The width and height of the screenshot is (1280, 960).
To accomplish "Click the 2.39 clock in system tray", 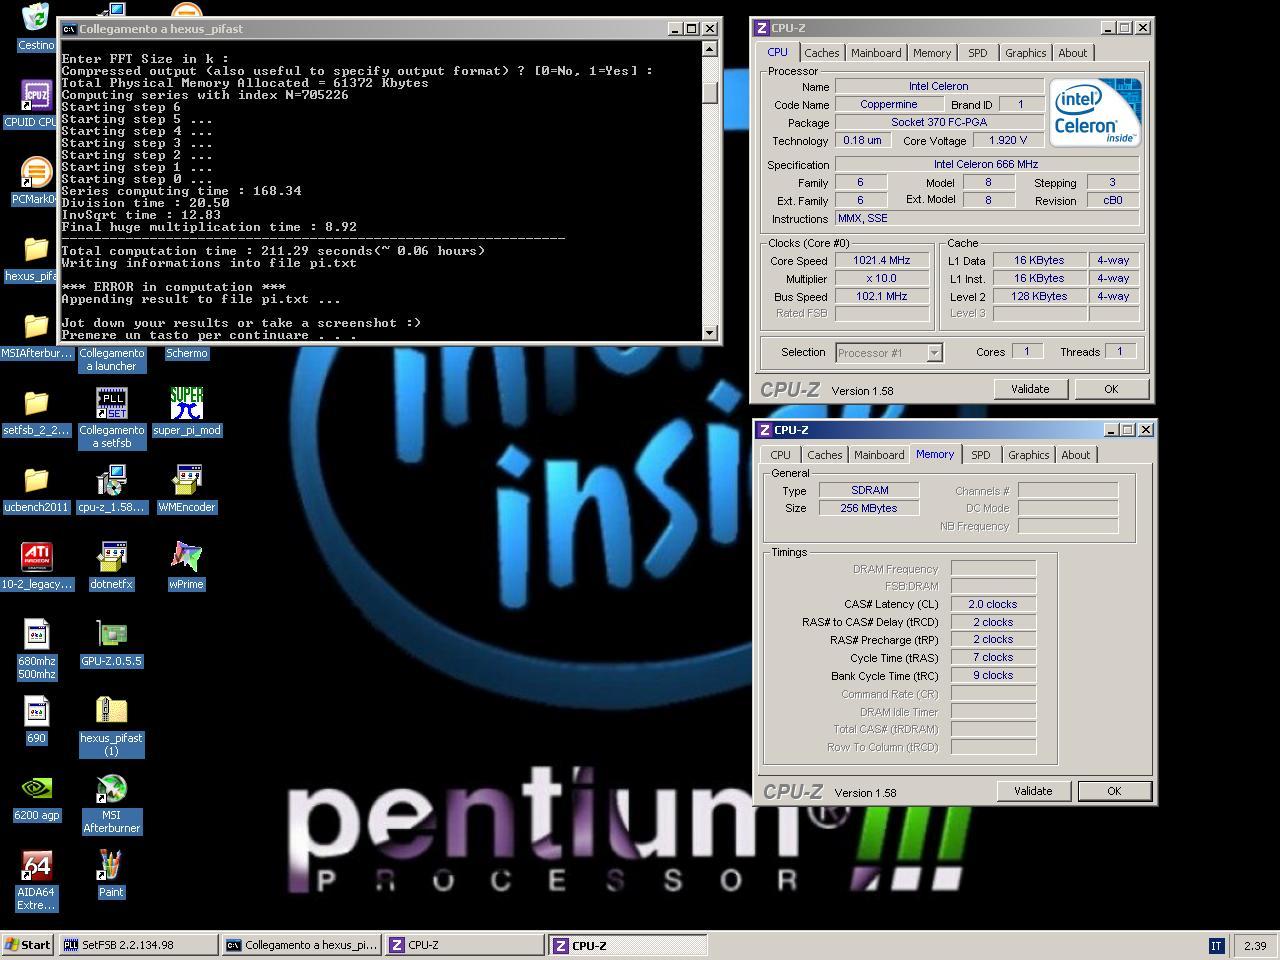I will point(1255,945).
